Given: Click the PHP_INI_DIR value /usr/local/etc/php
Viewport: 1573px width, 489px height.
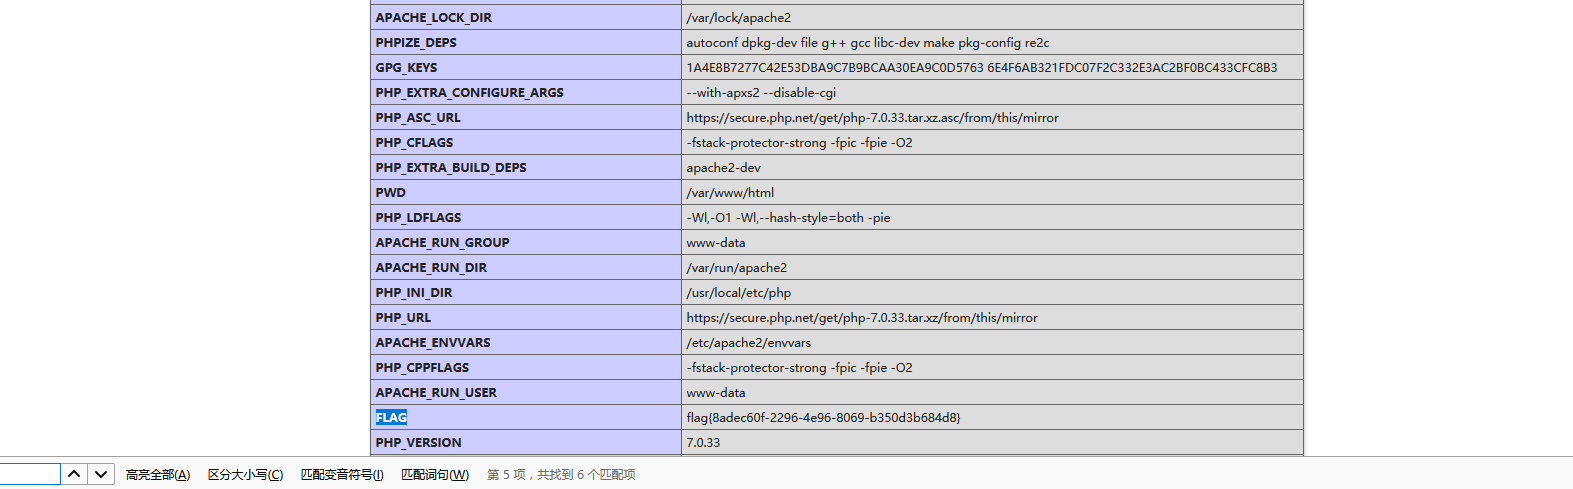Looking at the screenshot, I should (x=738, y=293).
